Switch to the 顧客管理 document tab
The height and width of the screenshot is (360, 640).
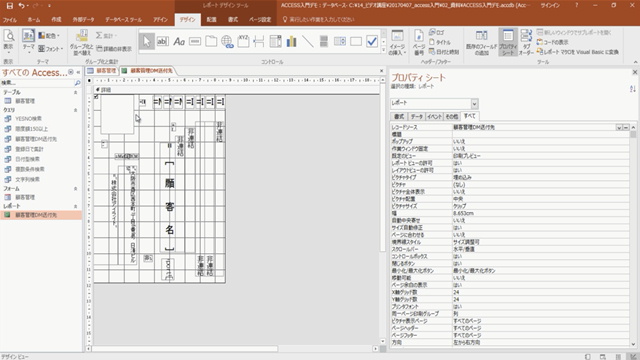click(102, 71)
